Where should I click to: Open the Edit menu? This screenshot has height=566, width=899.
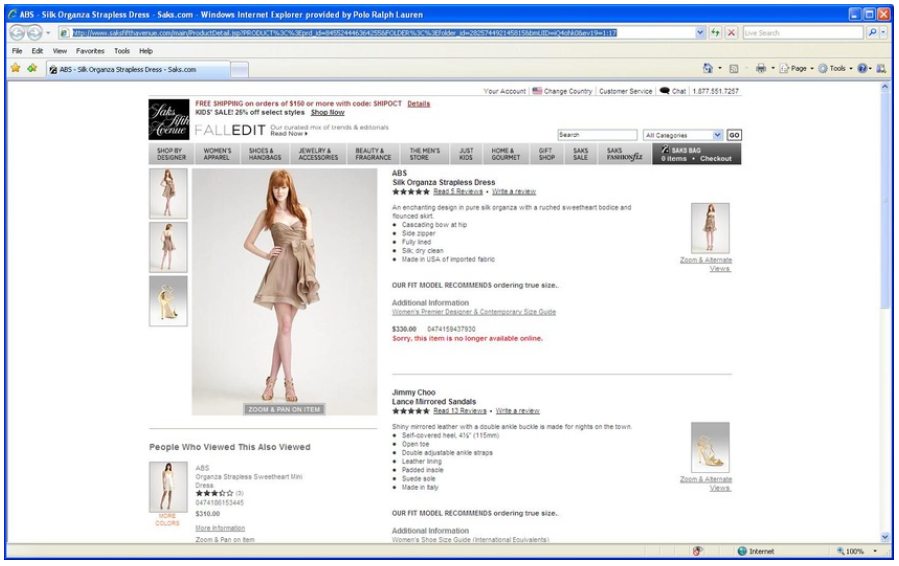point(37,51)
